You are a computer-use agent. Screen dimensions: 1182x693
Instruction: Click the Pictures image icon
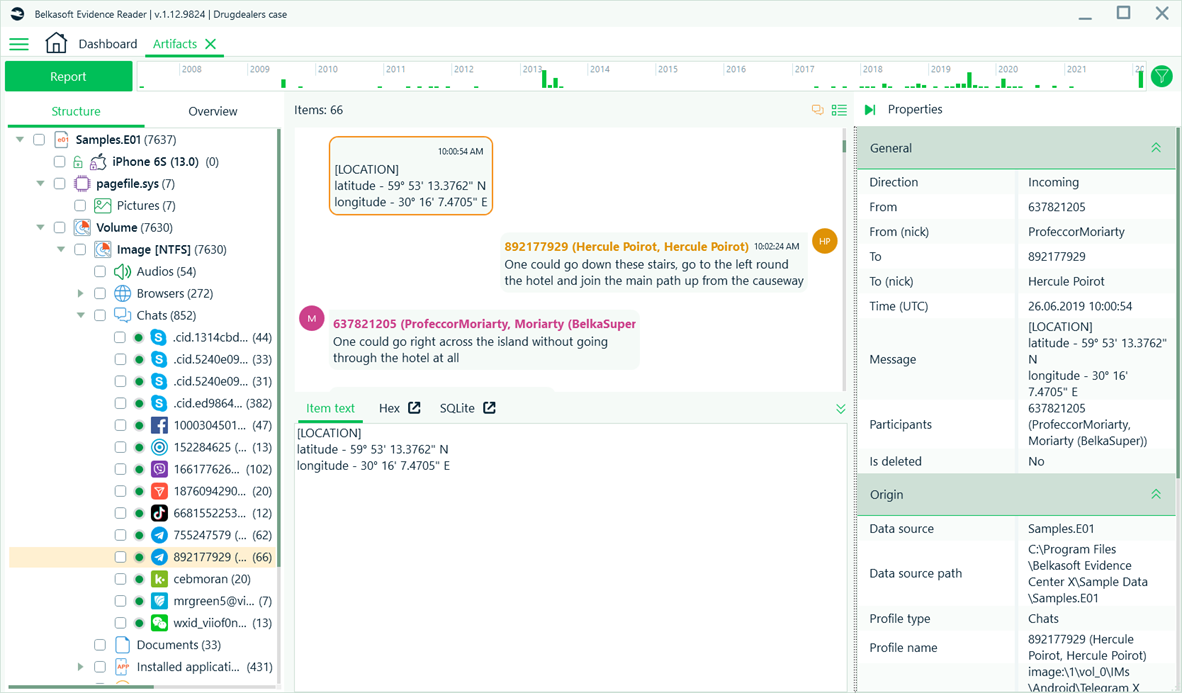pos(103,205)
